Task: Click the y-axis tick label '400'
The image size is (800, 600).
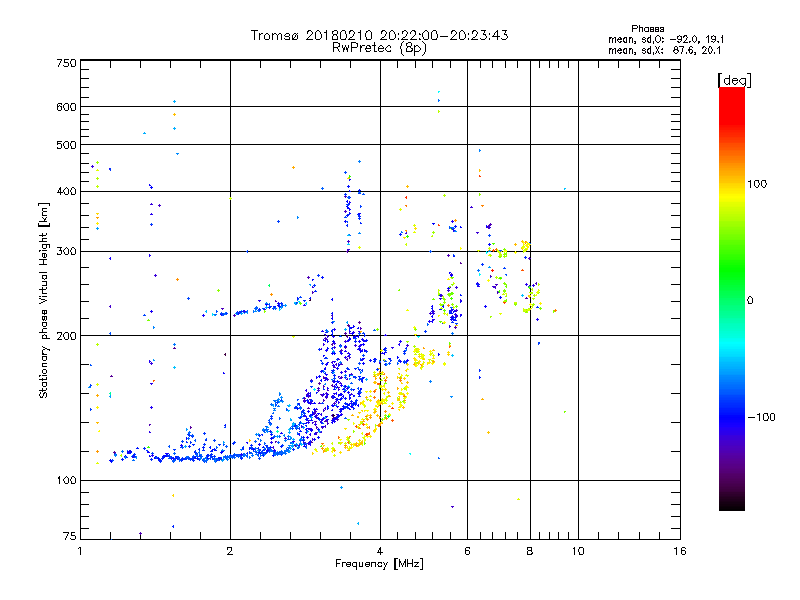Action: pos(66,191)
